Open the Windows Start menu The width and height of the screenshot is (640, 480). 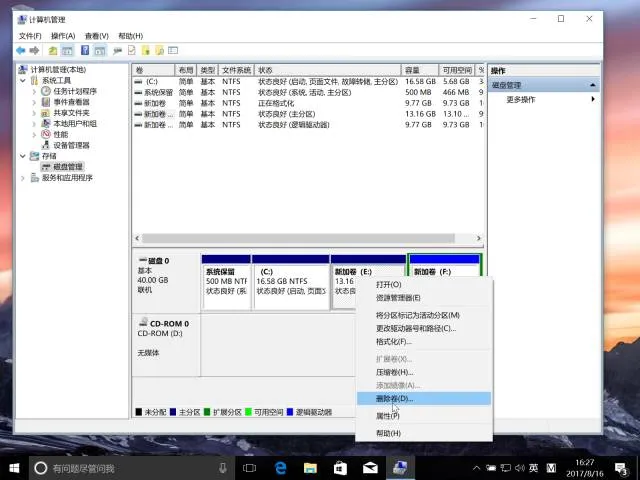[x=14, y=468]
